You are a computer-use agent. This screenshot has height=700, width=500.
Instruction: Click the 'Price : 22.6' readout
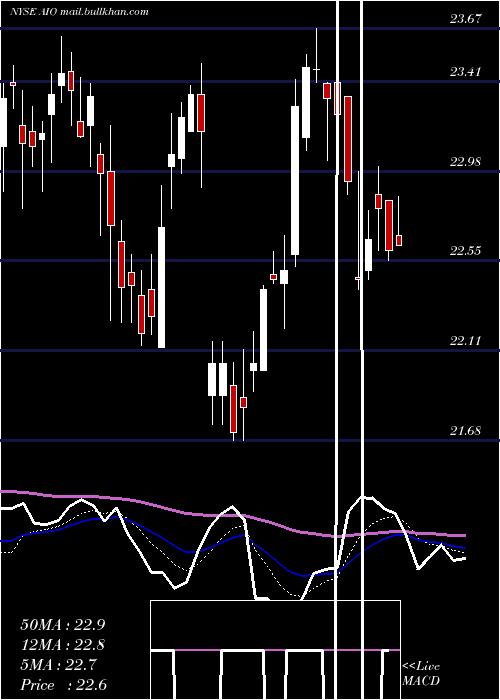tap(63, 685)
